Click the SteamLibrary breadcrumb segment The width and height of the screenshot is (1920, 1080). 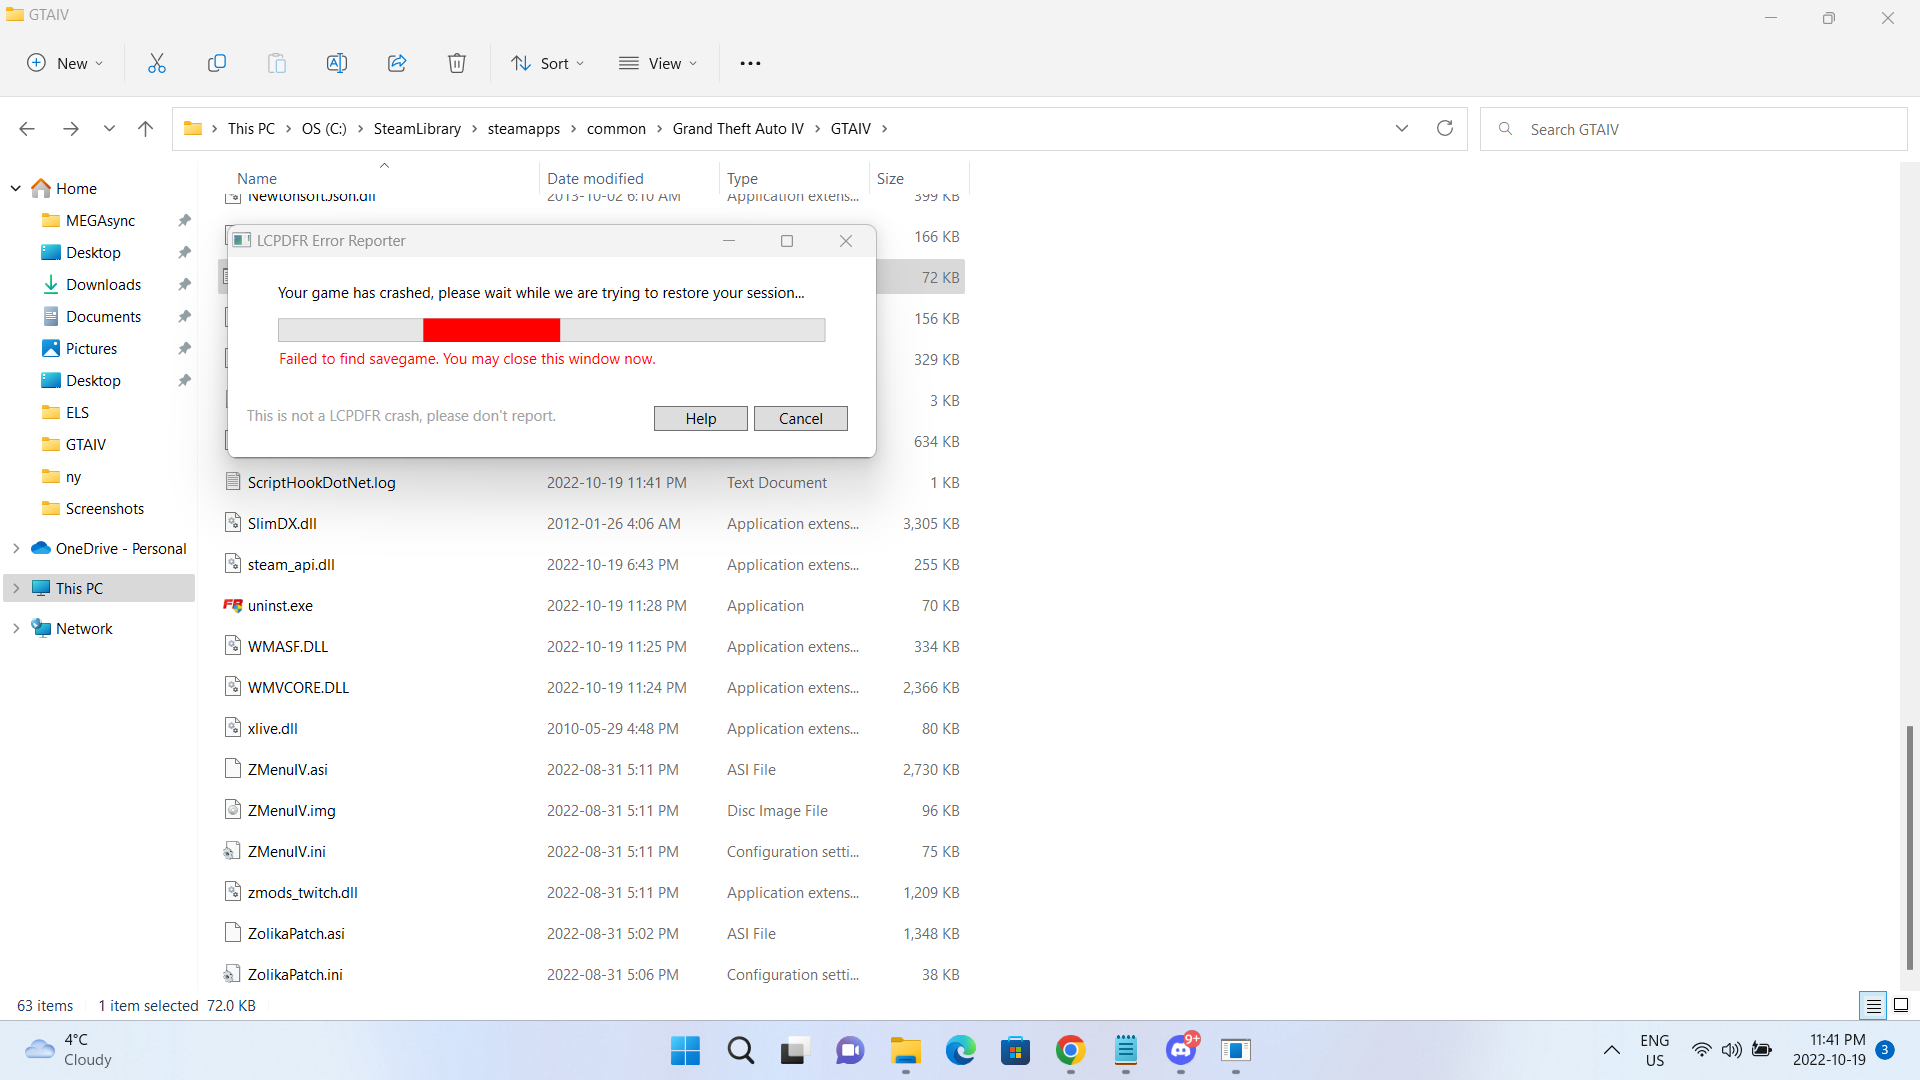click(x=417, y=128)
